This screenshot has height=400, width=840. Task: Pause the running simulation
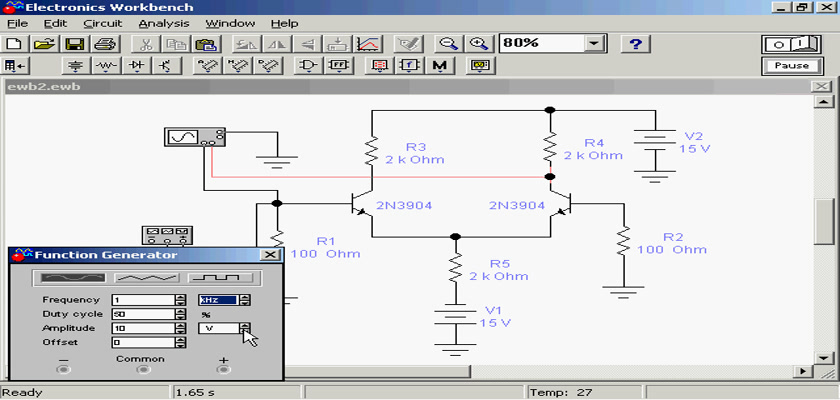tap(791, 66)
